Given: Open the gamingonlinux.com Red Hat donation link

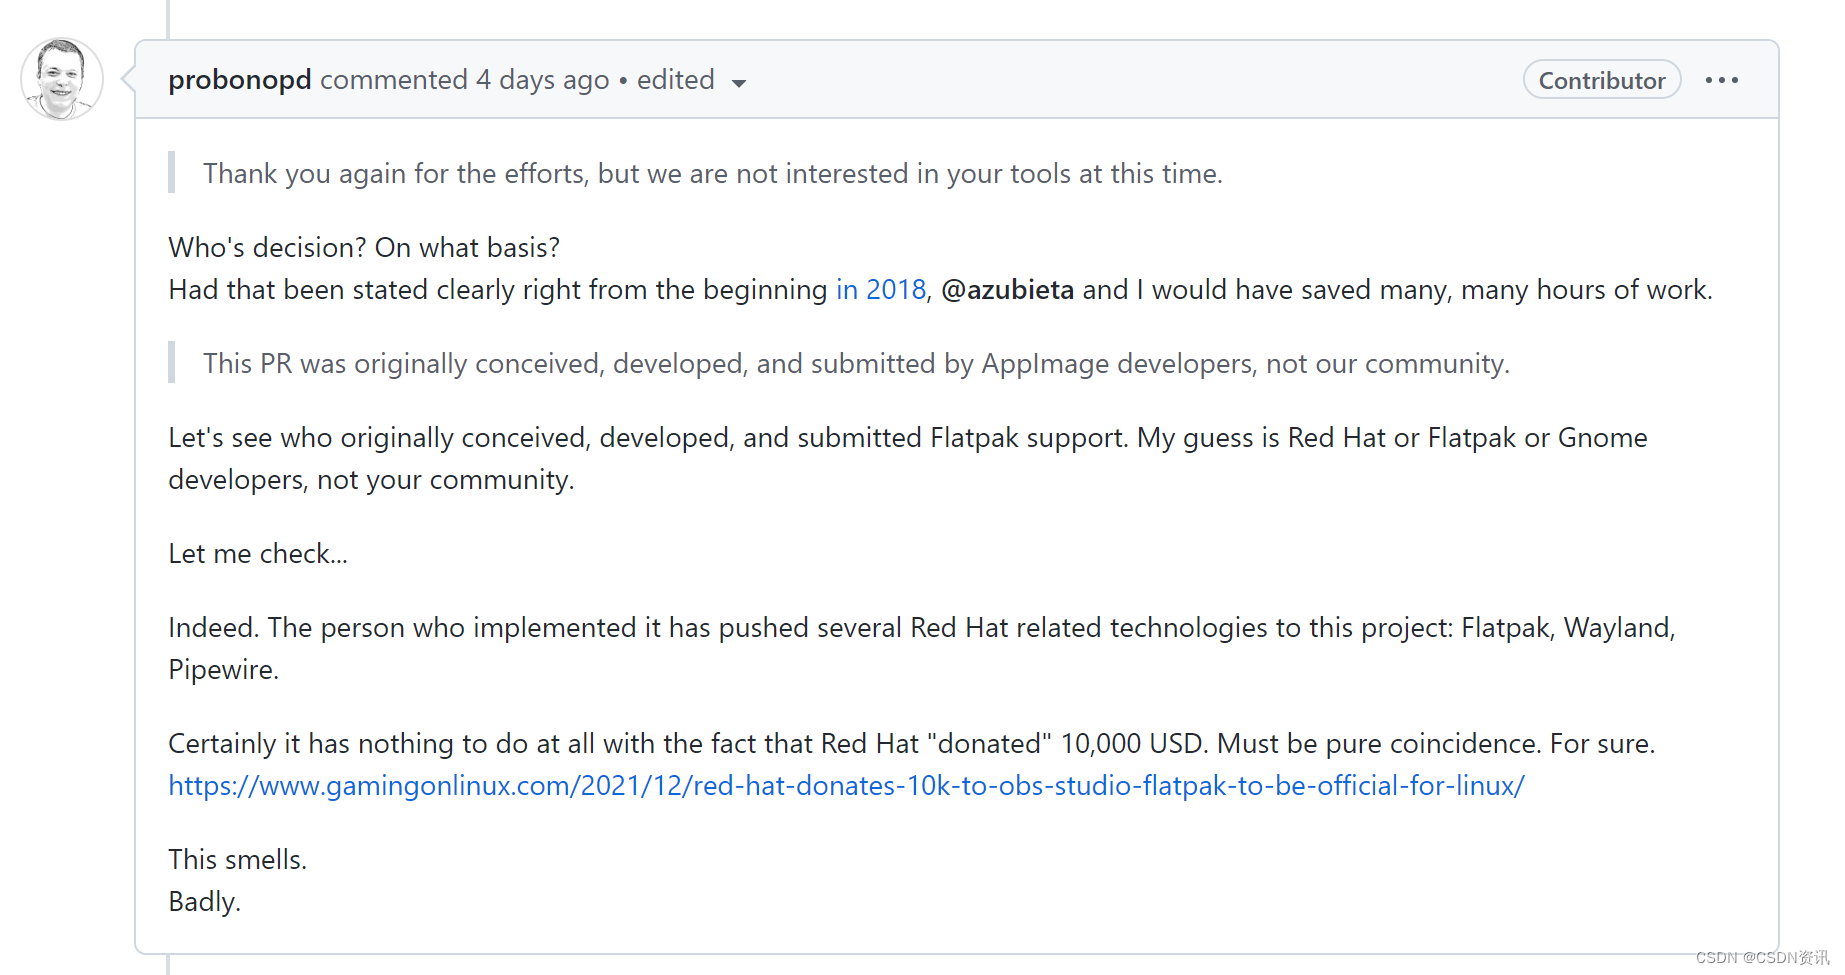Looking at the screenshot, I should click(x=846, y=786).
